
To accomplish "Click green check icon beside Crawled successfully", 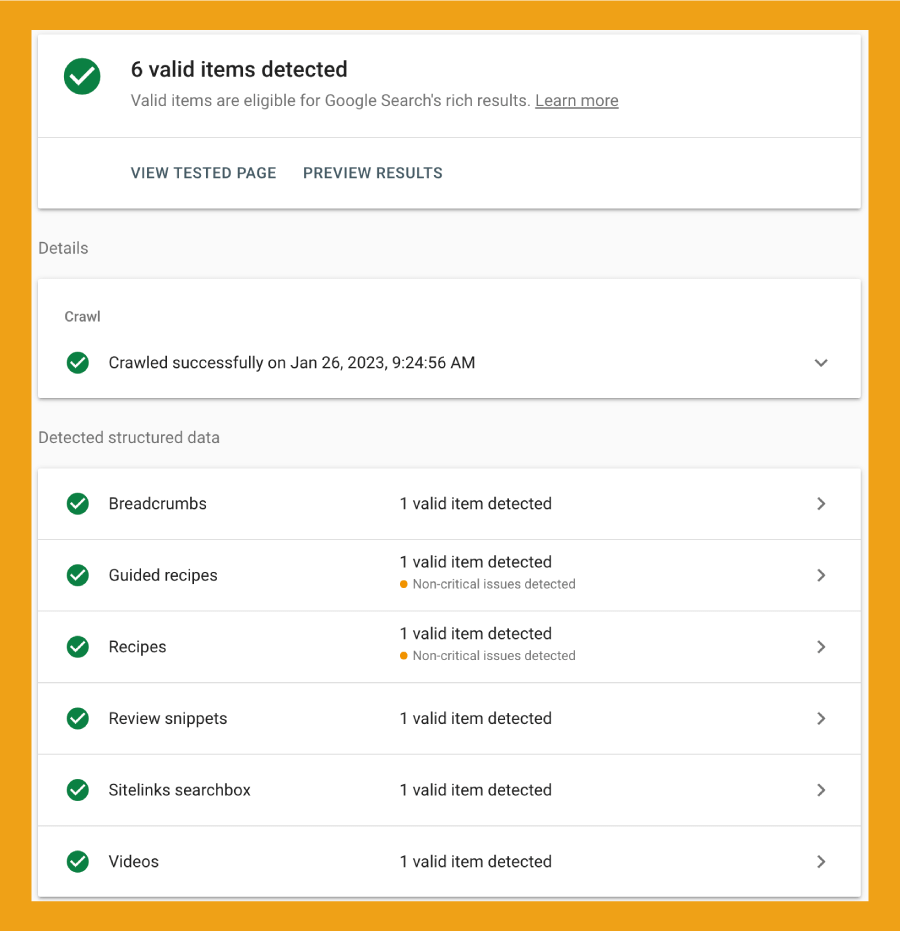I will point(78,363).
